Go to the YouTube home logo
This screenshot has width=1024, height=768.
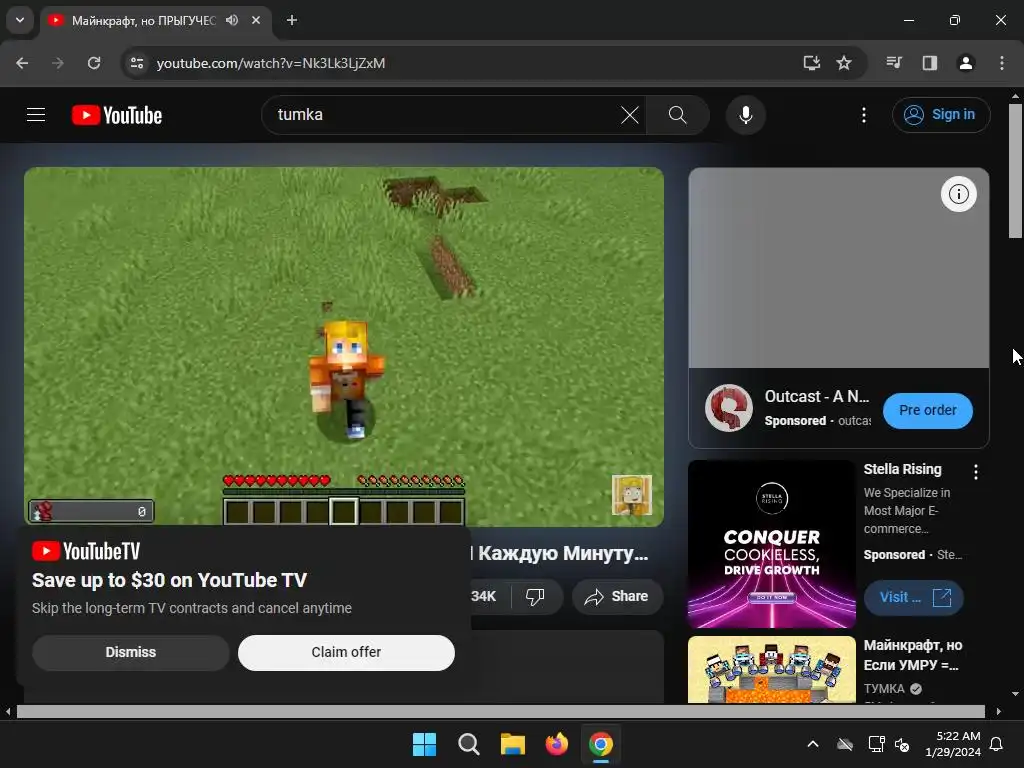click(117, 115)
